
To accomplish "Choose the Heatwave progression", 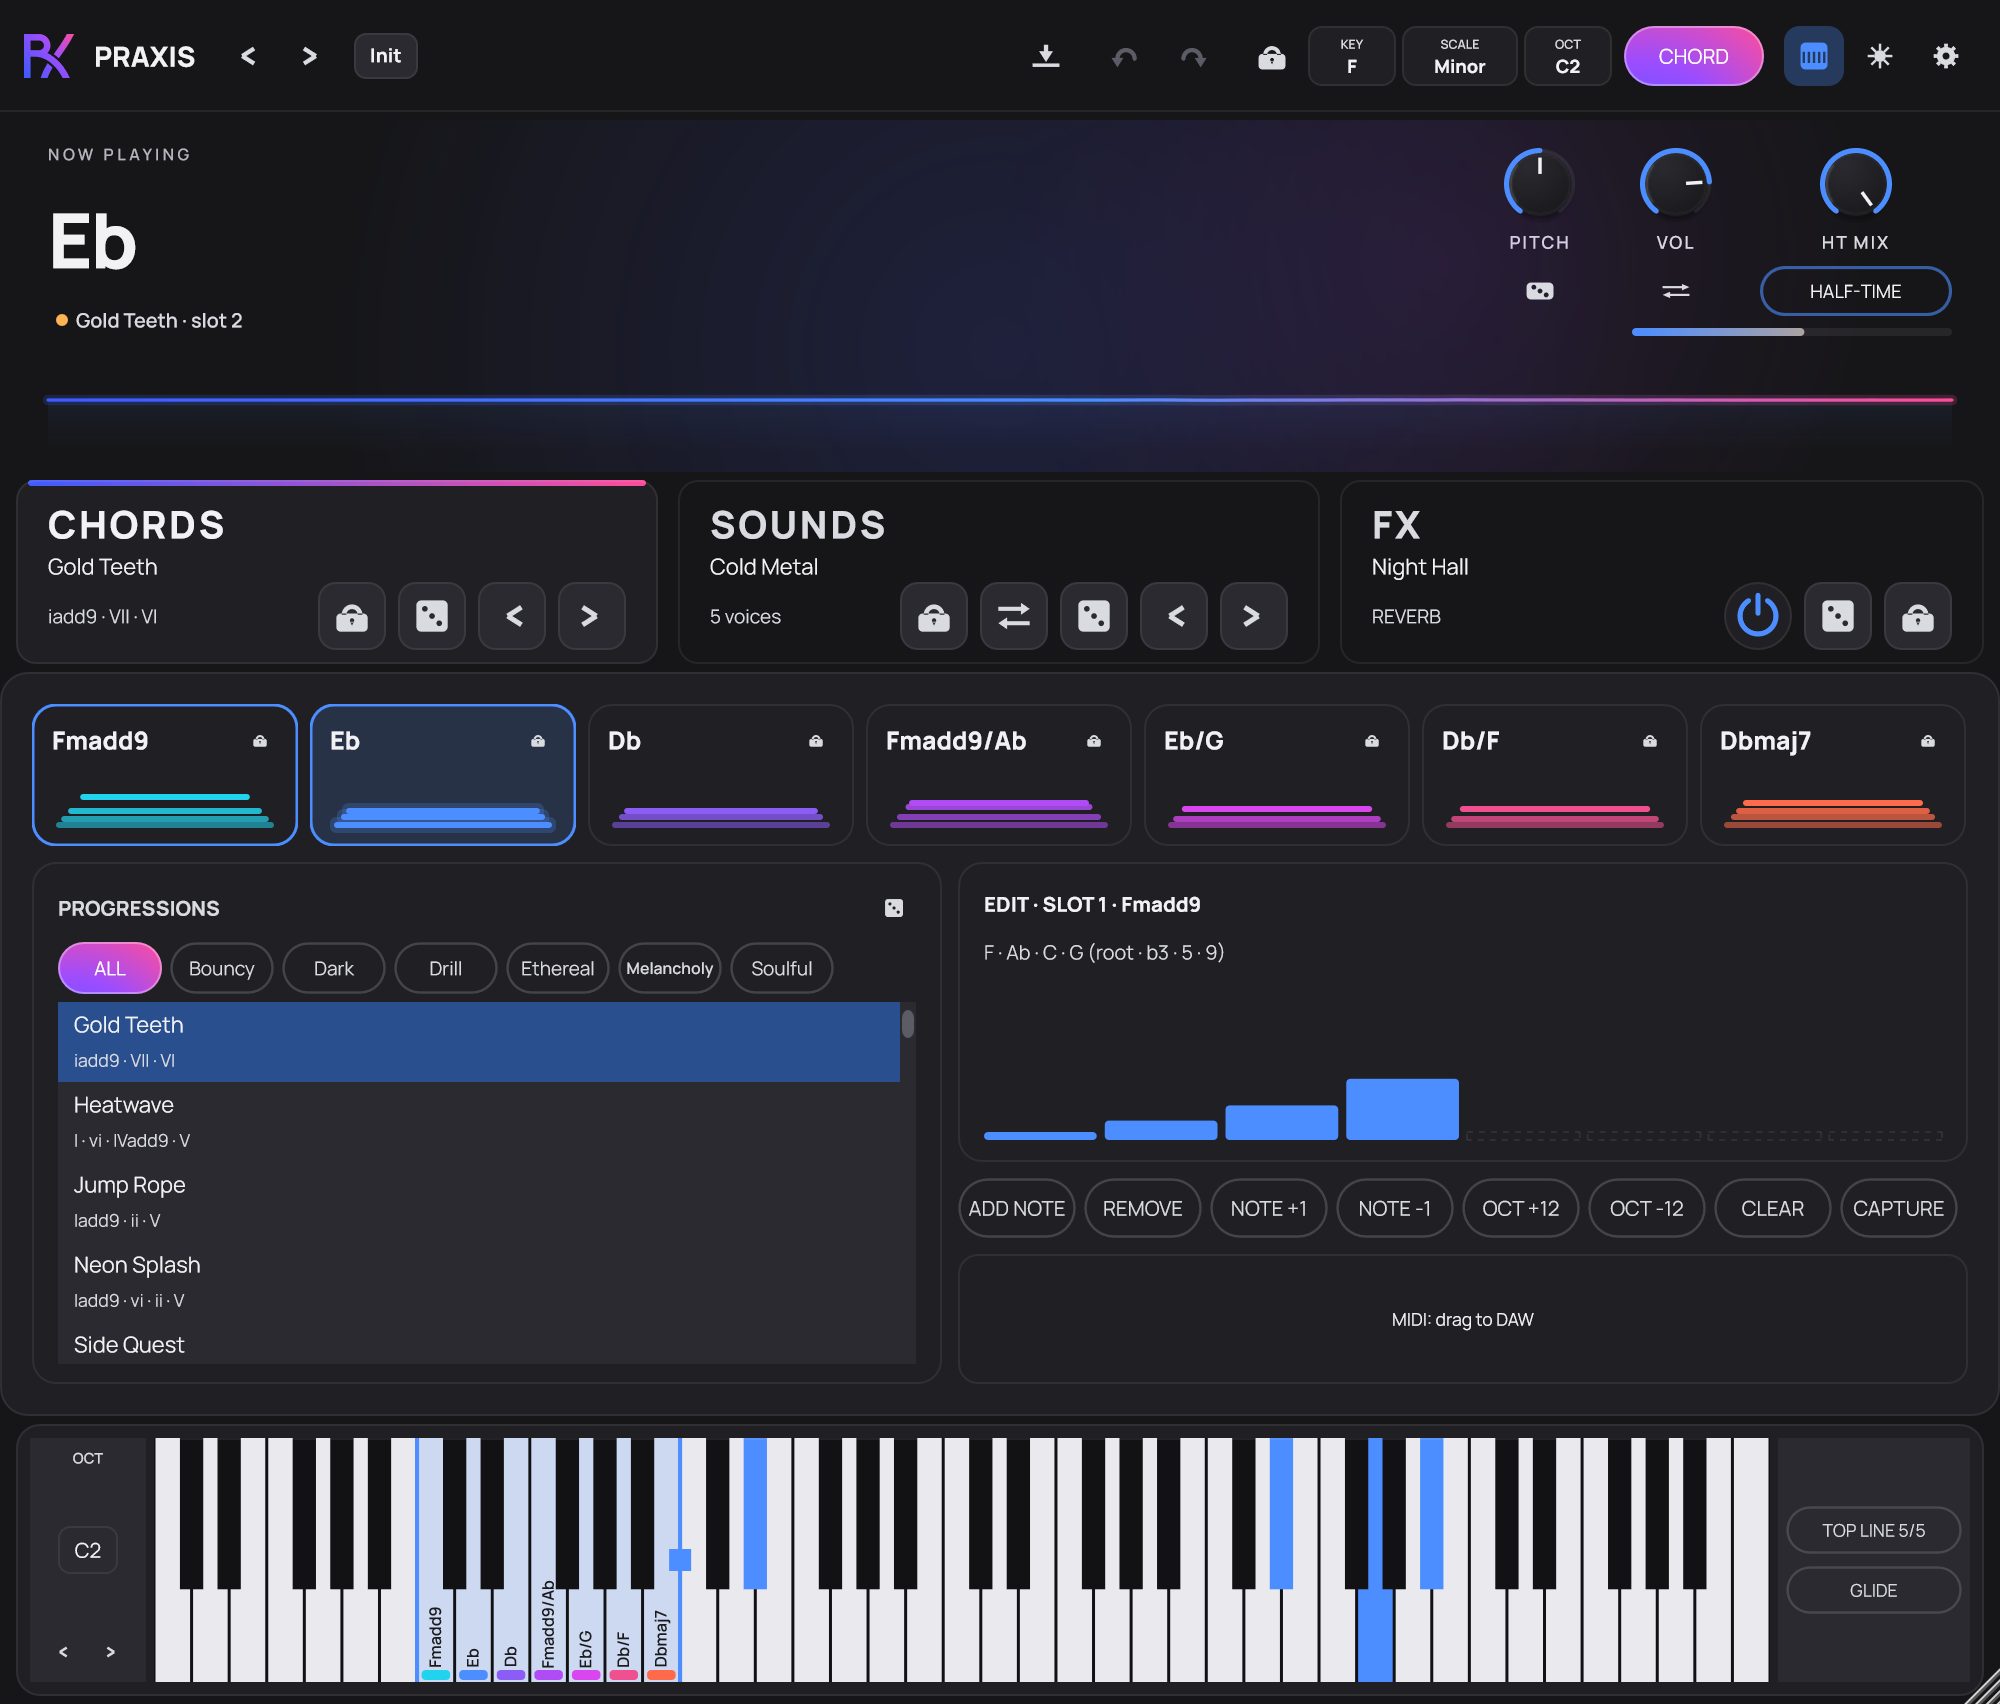I will tap(479, 1122).
